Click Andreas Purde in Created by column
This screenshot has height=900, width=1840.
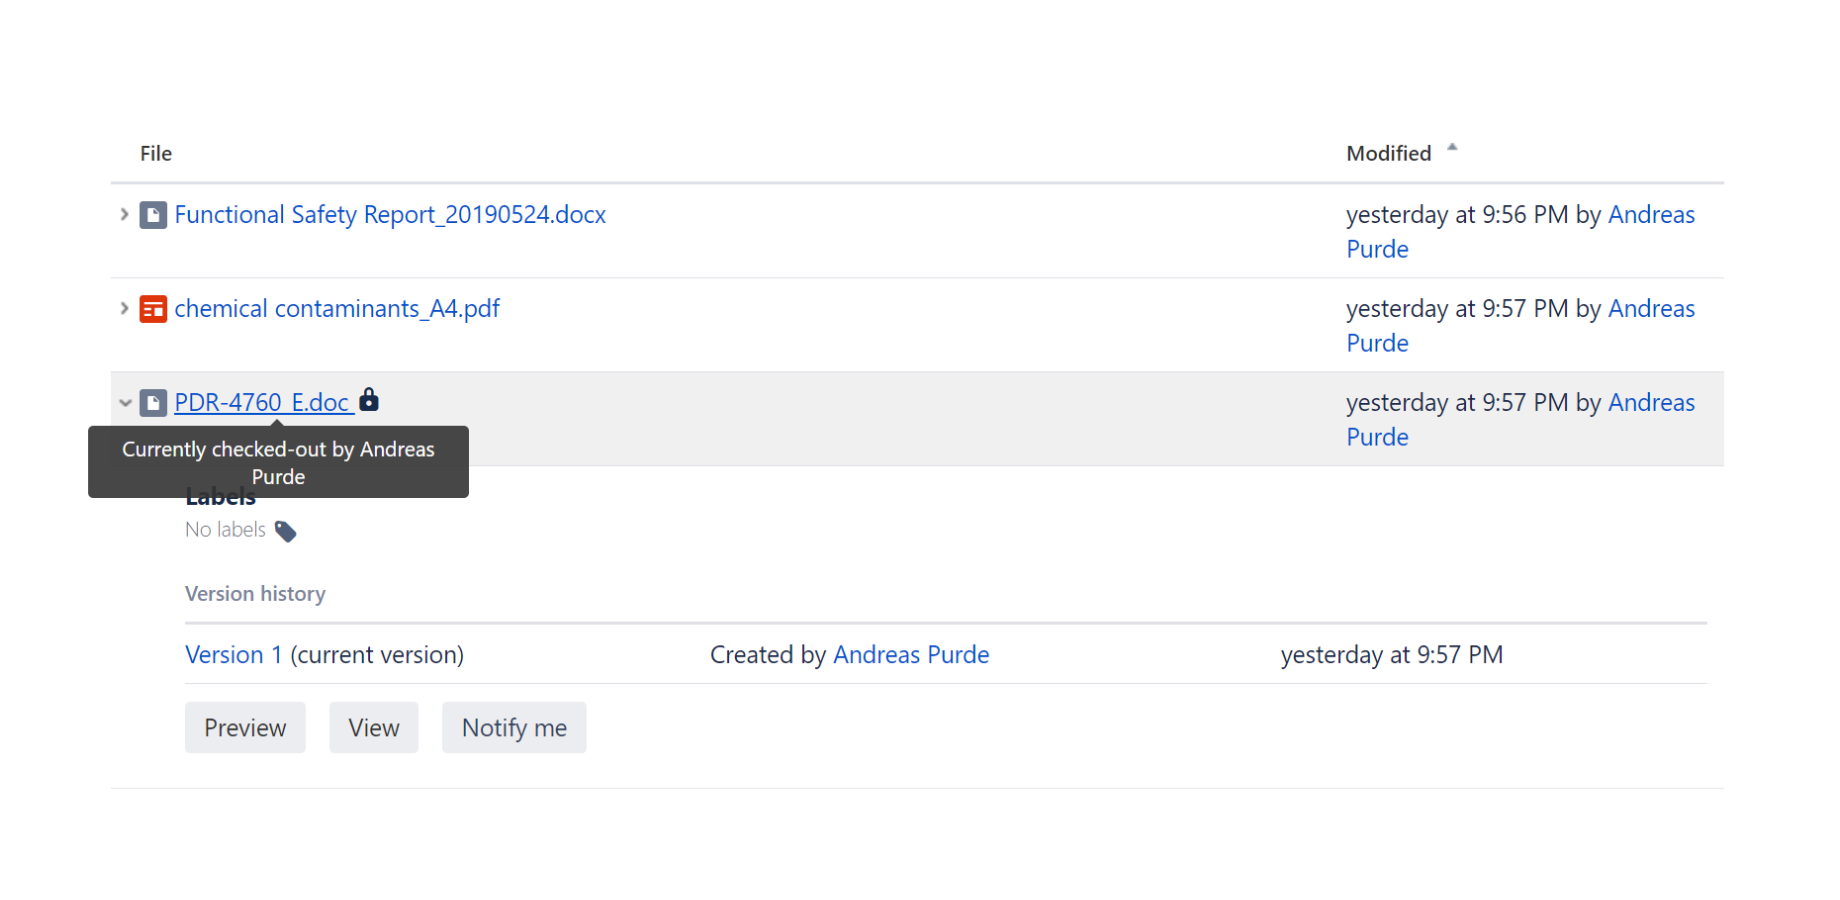point(910,655)
